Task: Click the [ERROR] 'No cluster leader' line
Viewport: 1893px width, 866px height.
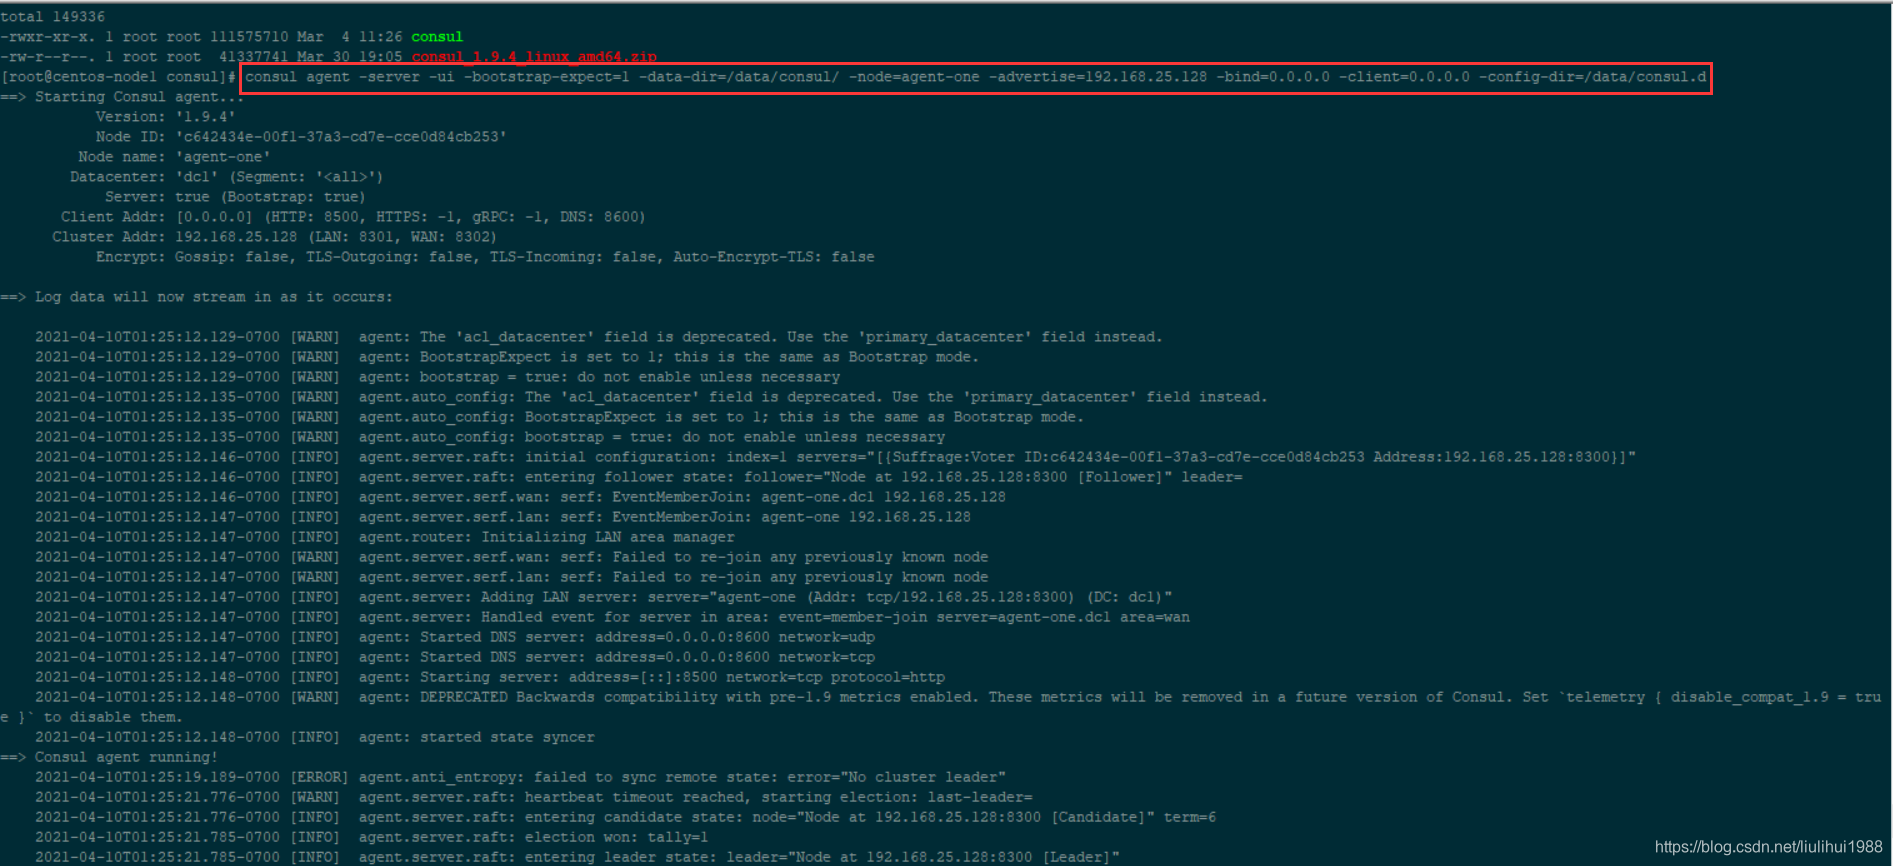Action: tap(520, 777)
